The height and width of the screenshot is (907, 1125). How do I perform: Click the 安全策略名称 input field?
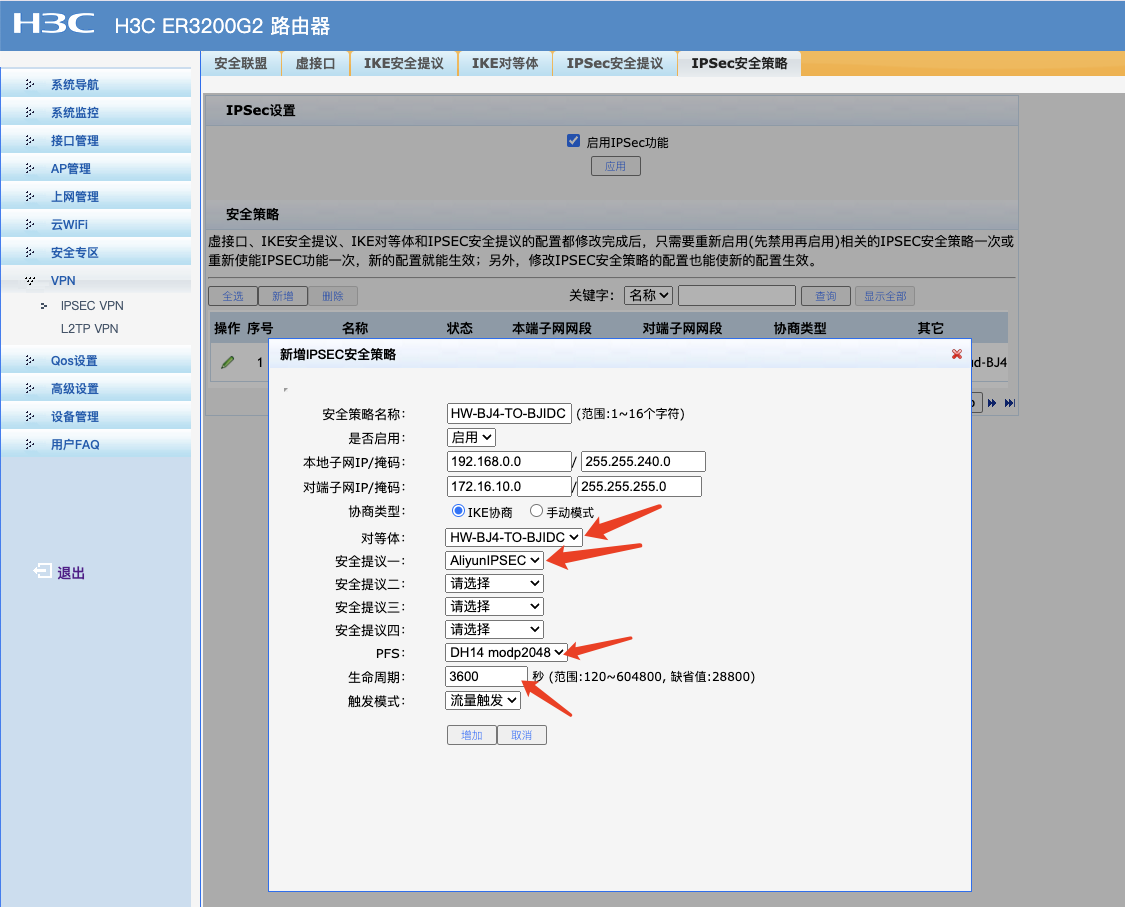(x=509, y=413)
